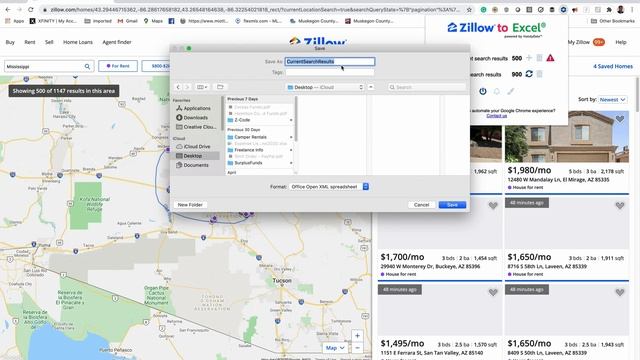Viewport: 640px width, 360px height.
Task: Click the Zillow to Excel extension icon
Action: click(563, 9)
